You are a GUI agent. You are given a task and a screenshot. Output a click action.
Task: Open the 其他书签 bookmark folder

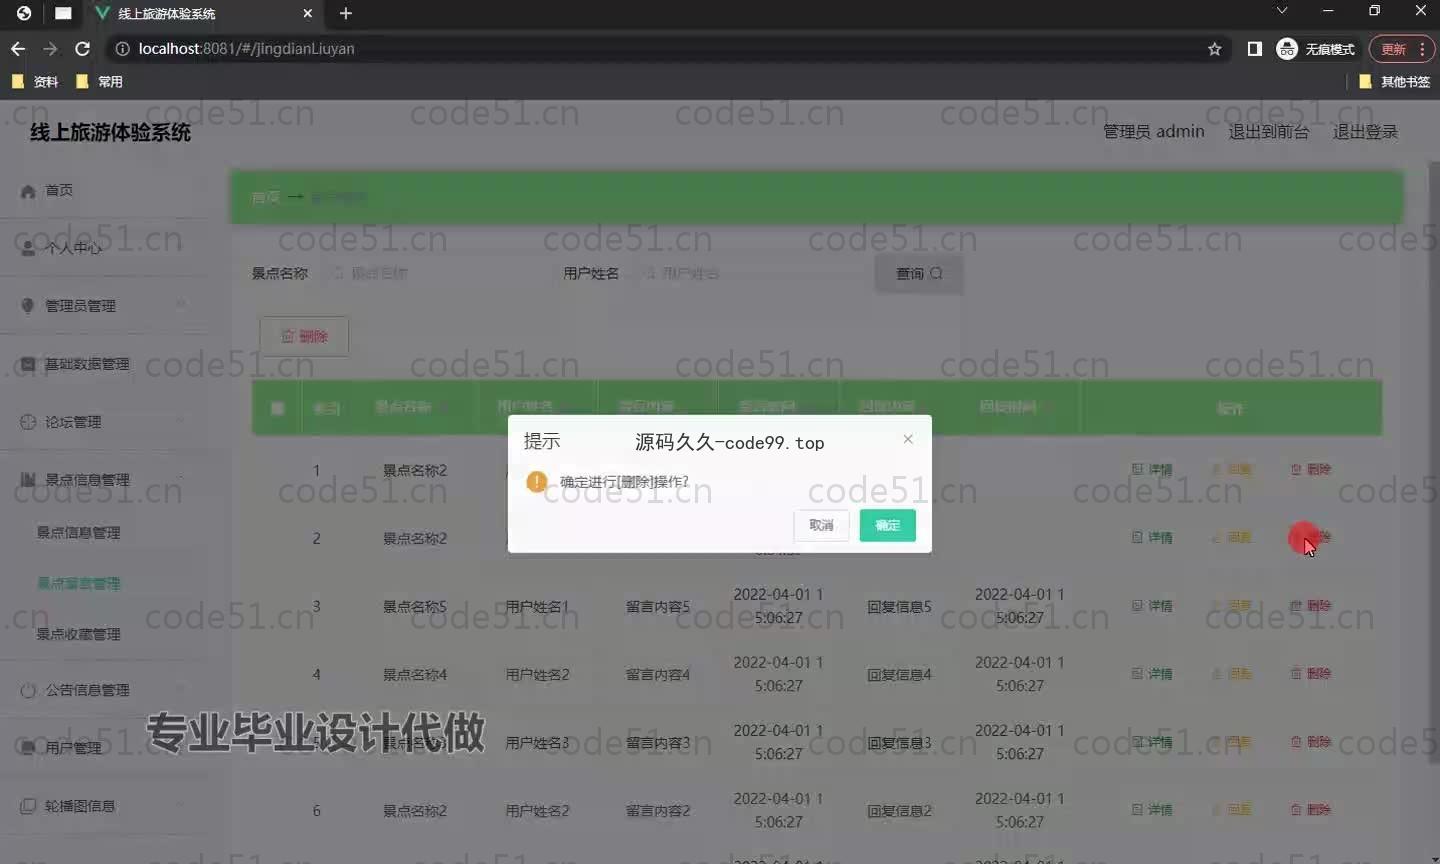tap(1394, 82)
